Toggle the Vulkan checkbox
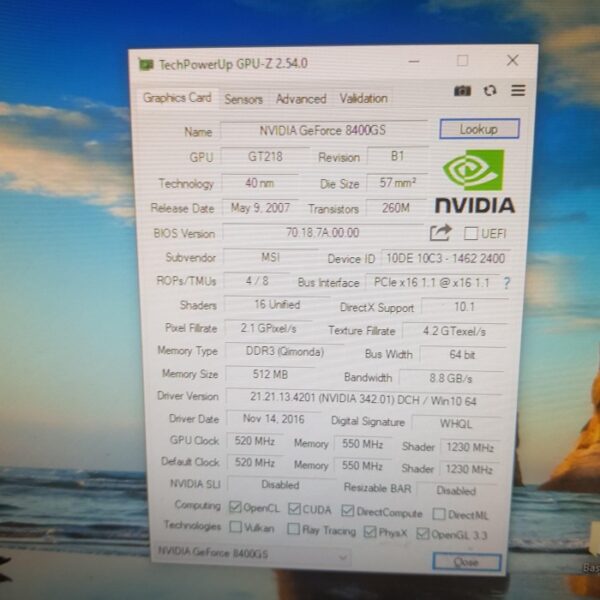Viewport: 600px width, 600px height. tap(235, 527)
